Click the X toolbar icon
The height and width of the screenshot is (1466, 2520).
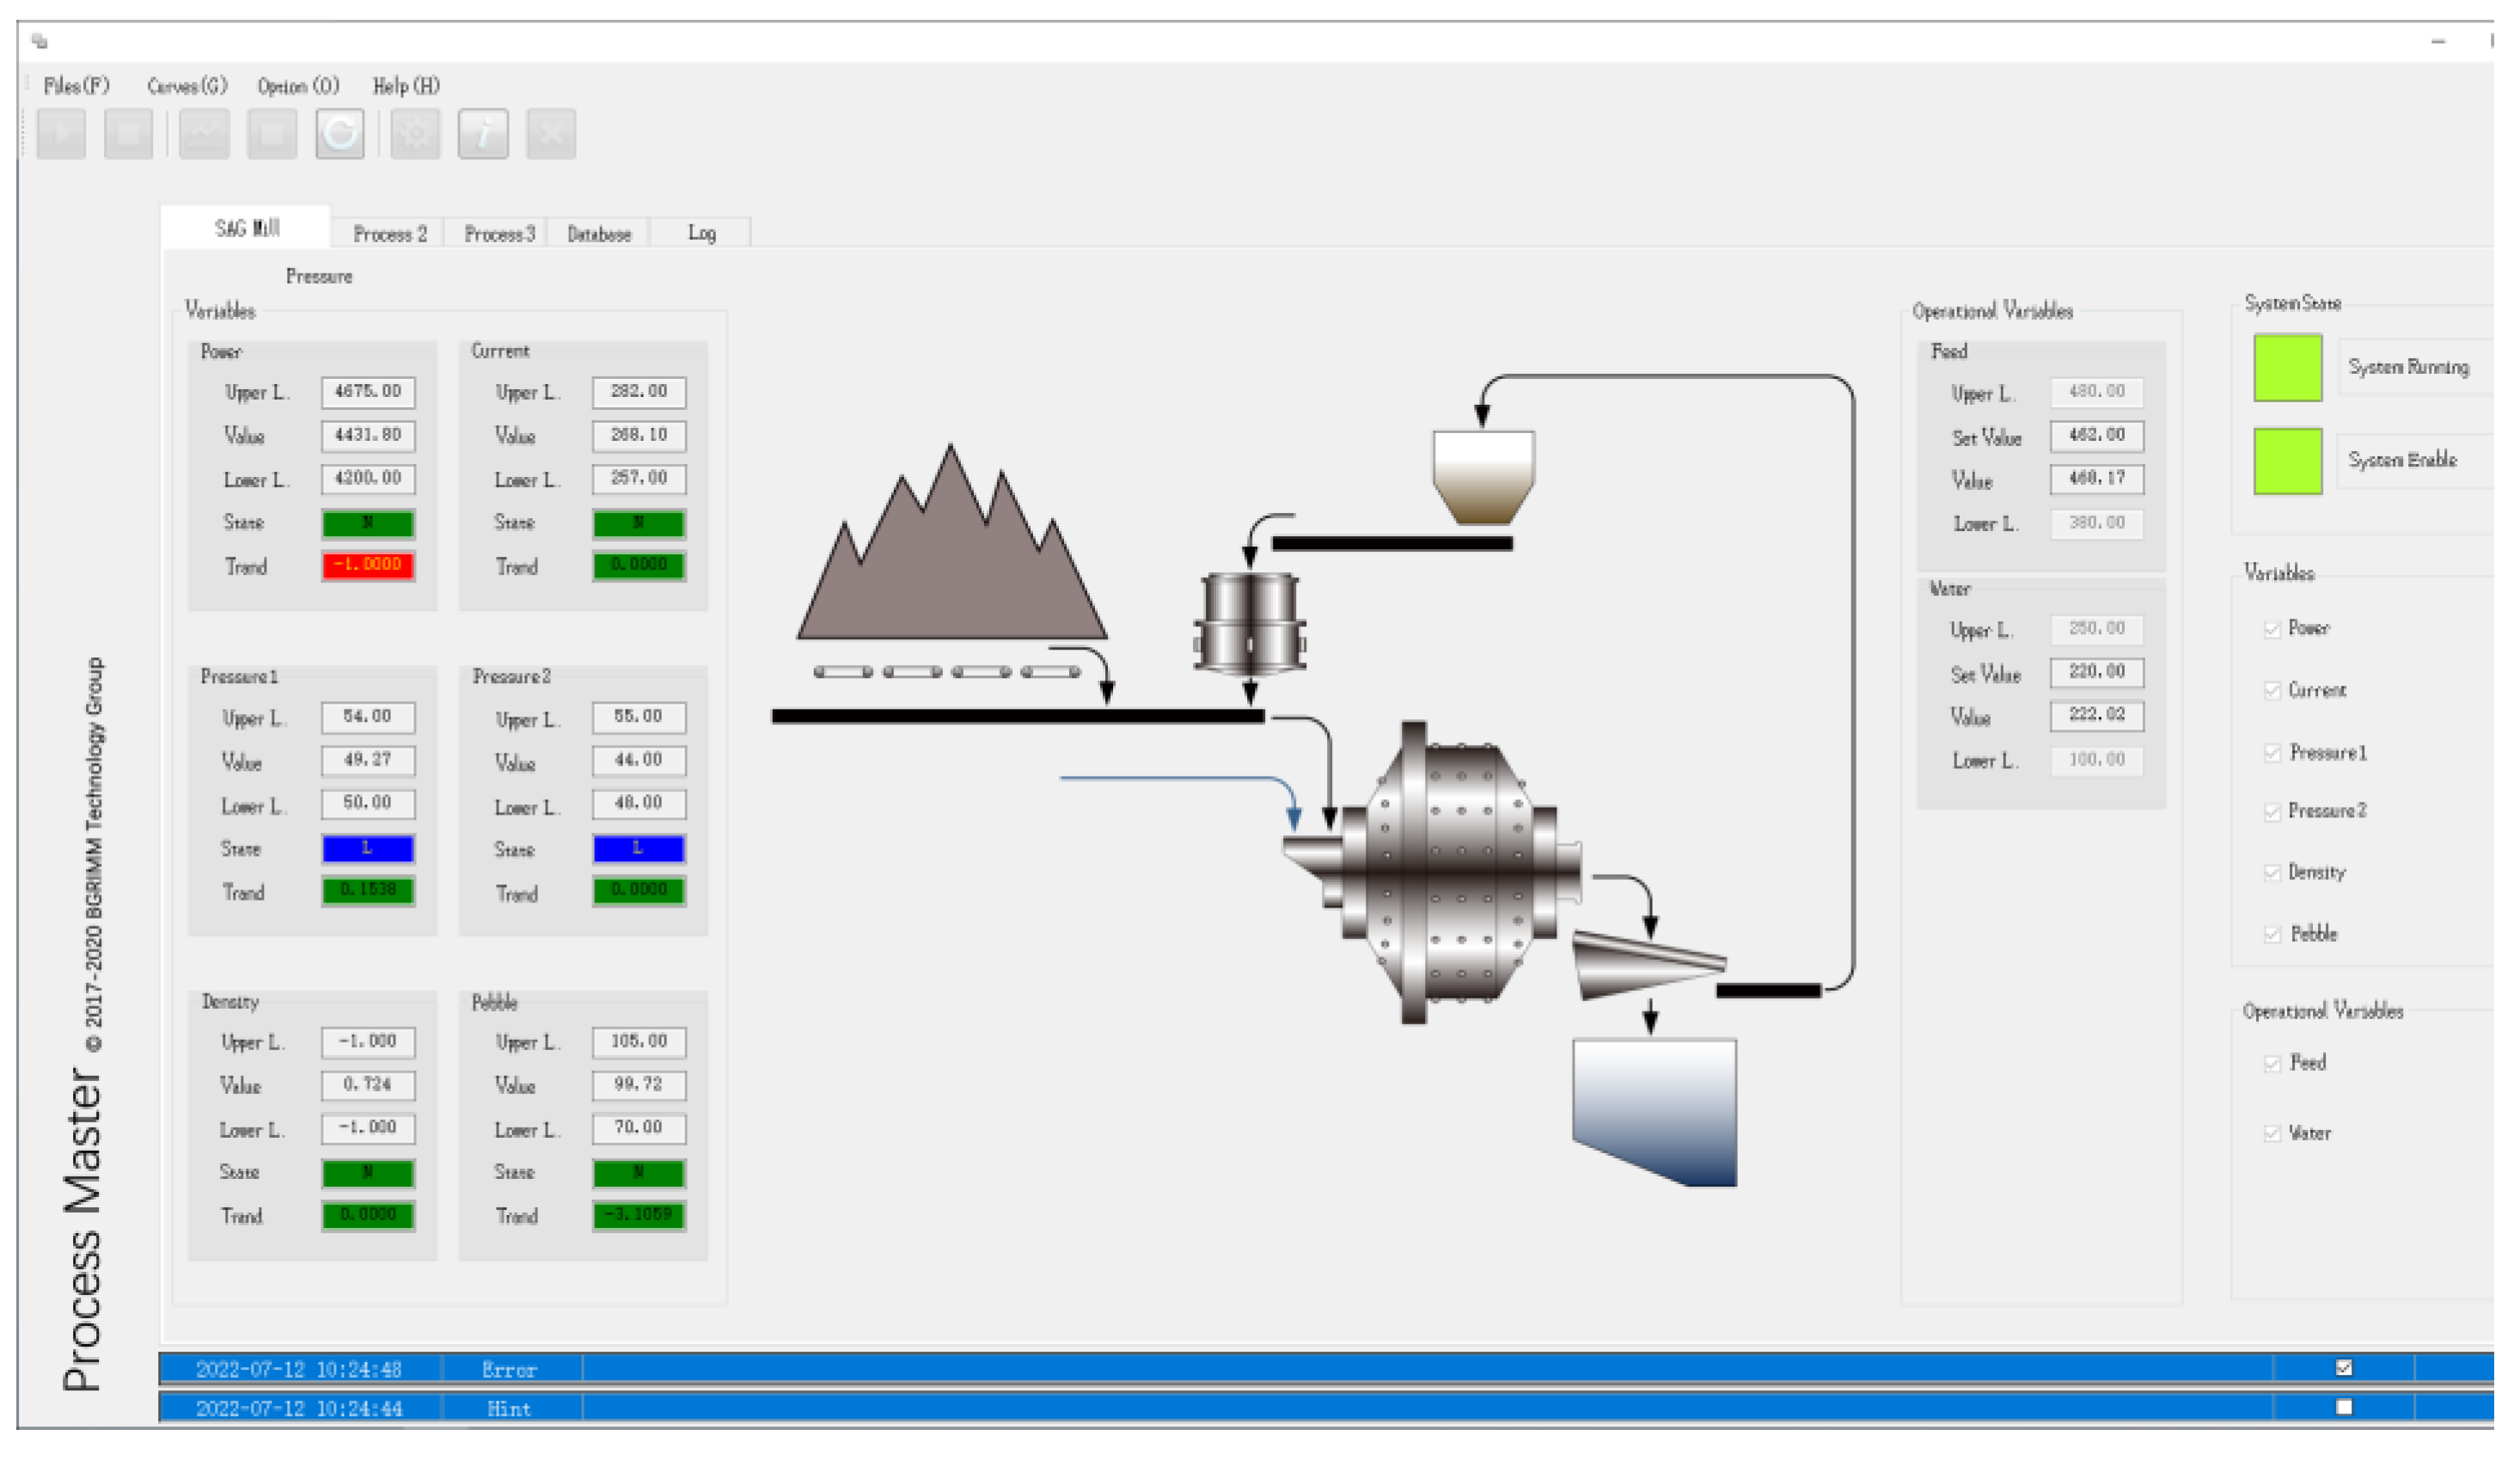point(551,134)
